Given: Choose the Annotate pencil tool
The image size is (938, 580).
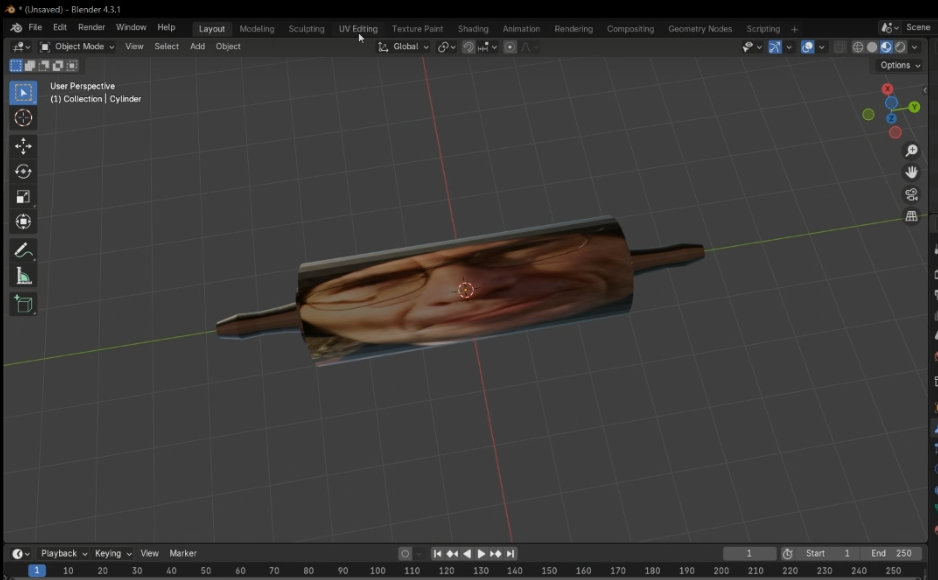Looking at the screenshot, I should 23,251.
